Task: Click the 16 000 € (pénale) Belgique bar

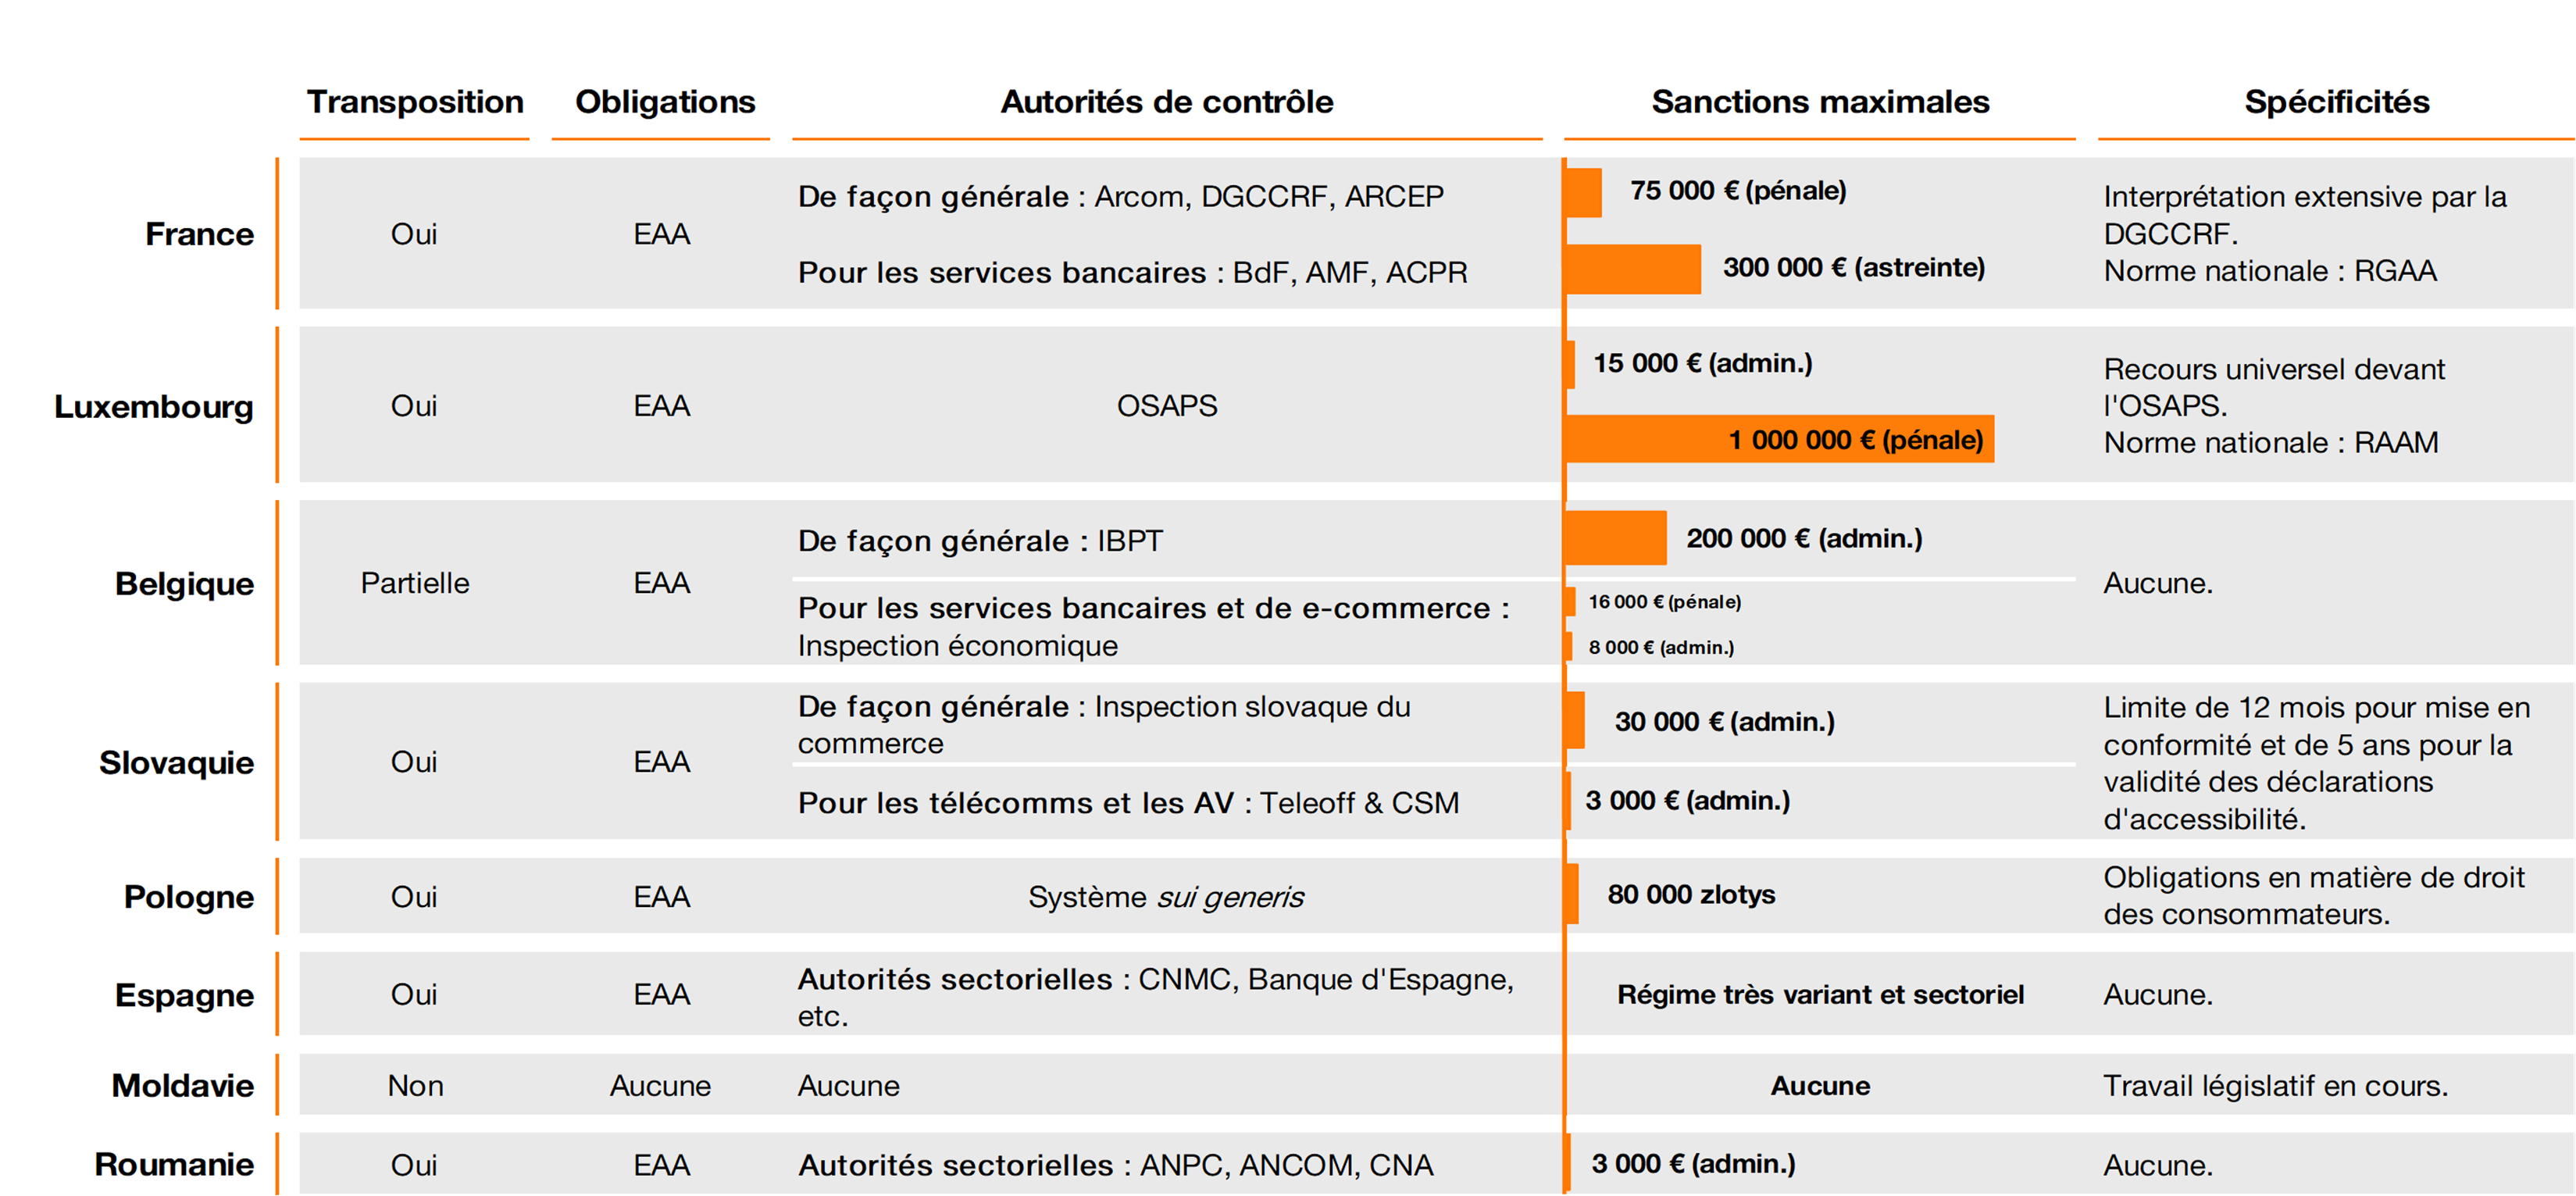Action: point(1572,601)
